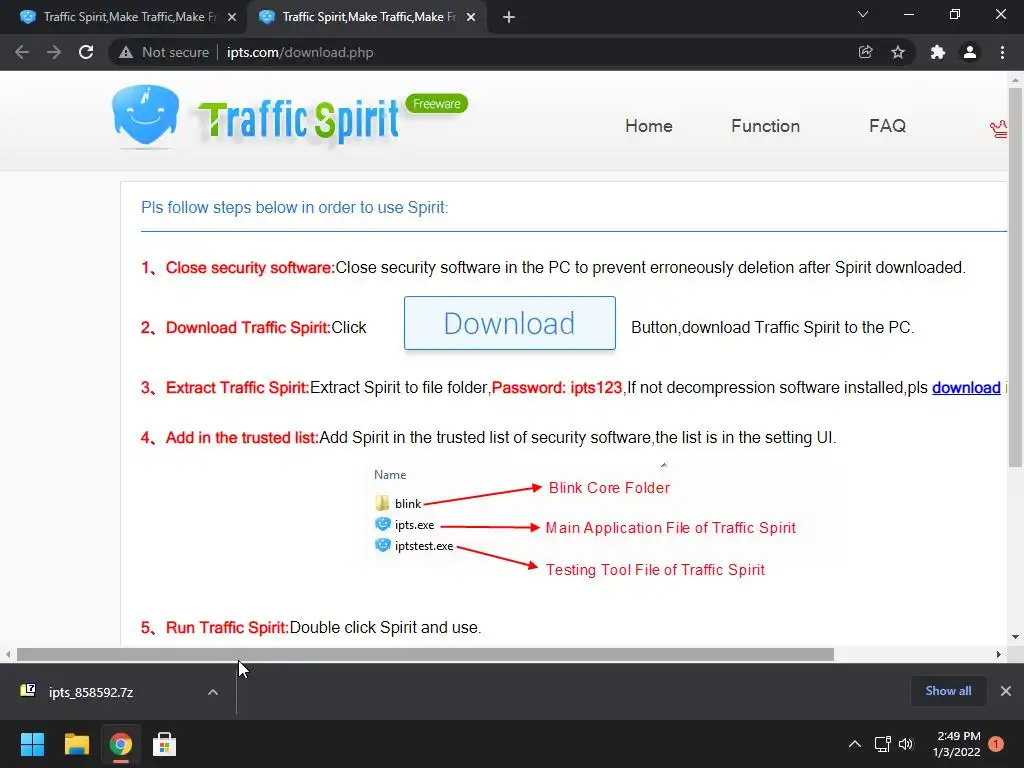Screen dimensions: 1024x768
Task: Click the browser back arrow
Action: point(22,52)
